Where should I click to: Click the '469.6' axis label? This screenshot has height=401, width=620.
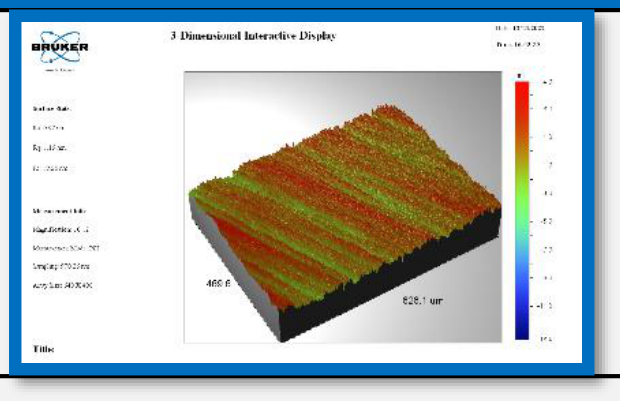point(218,284)
